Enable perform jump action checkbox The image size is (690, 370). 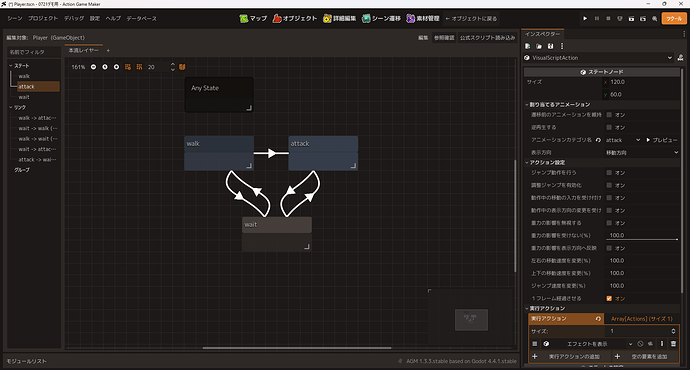click(x=609, y=172)
